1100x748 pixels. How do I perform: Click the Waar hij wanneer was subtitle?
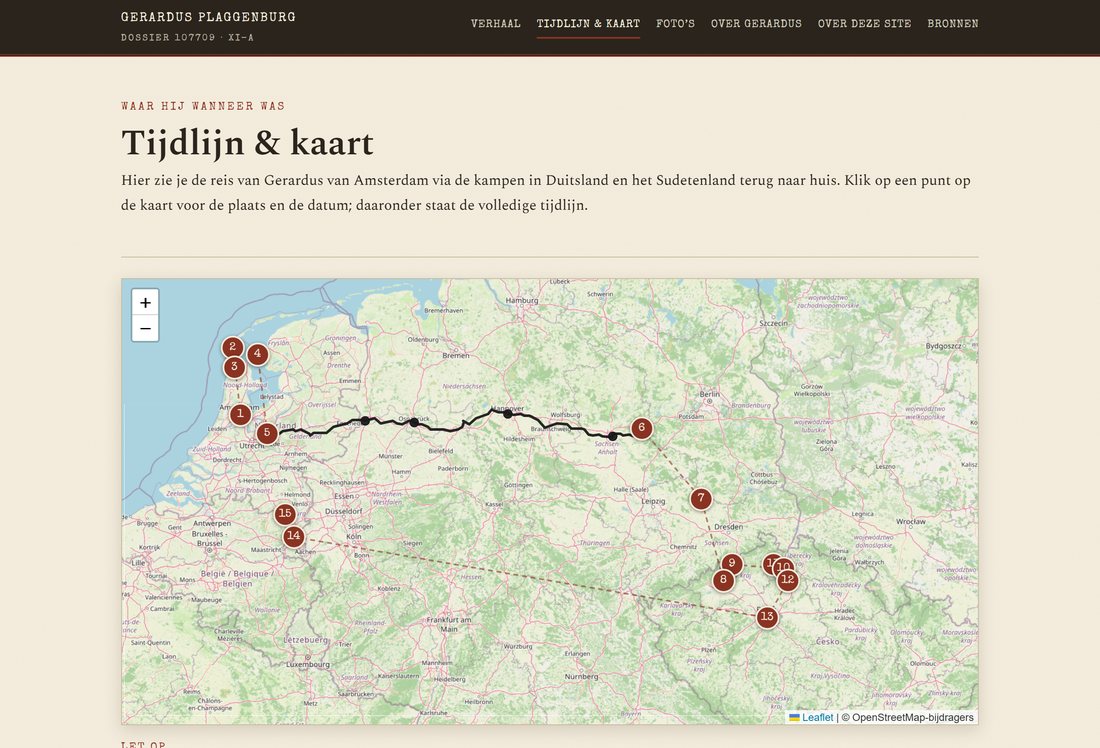point(203,106)
